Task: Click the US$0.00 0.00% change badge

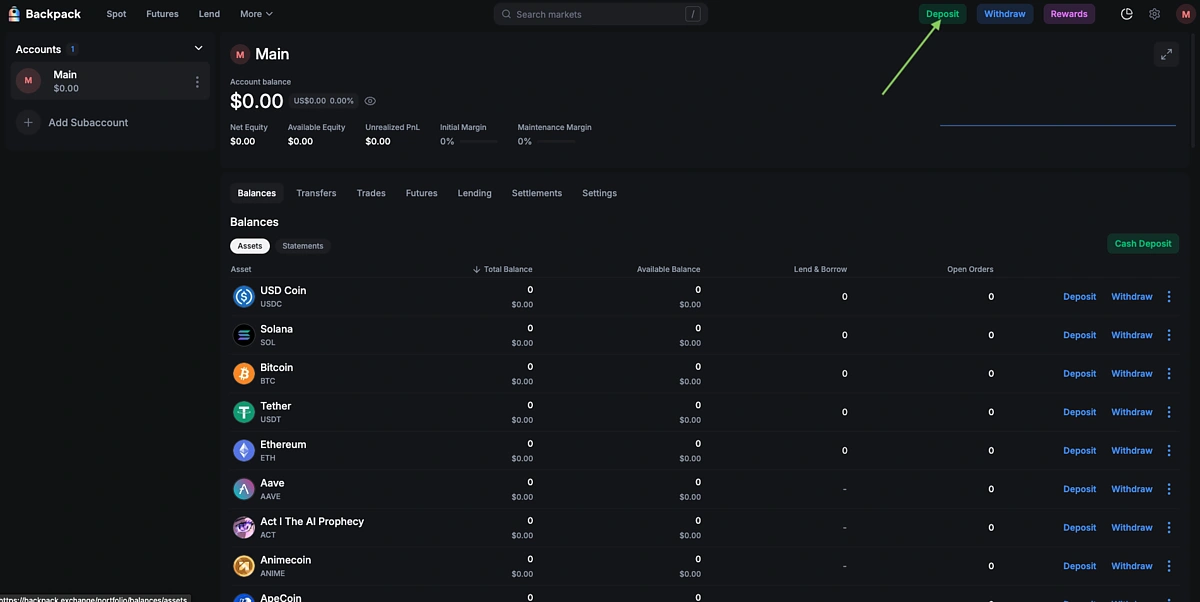Action: coord(324,101)
